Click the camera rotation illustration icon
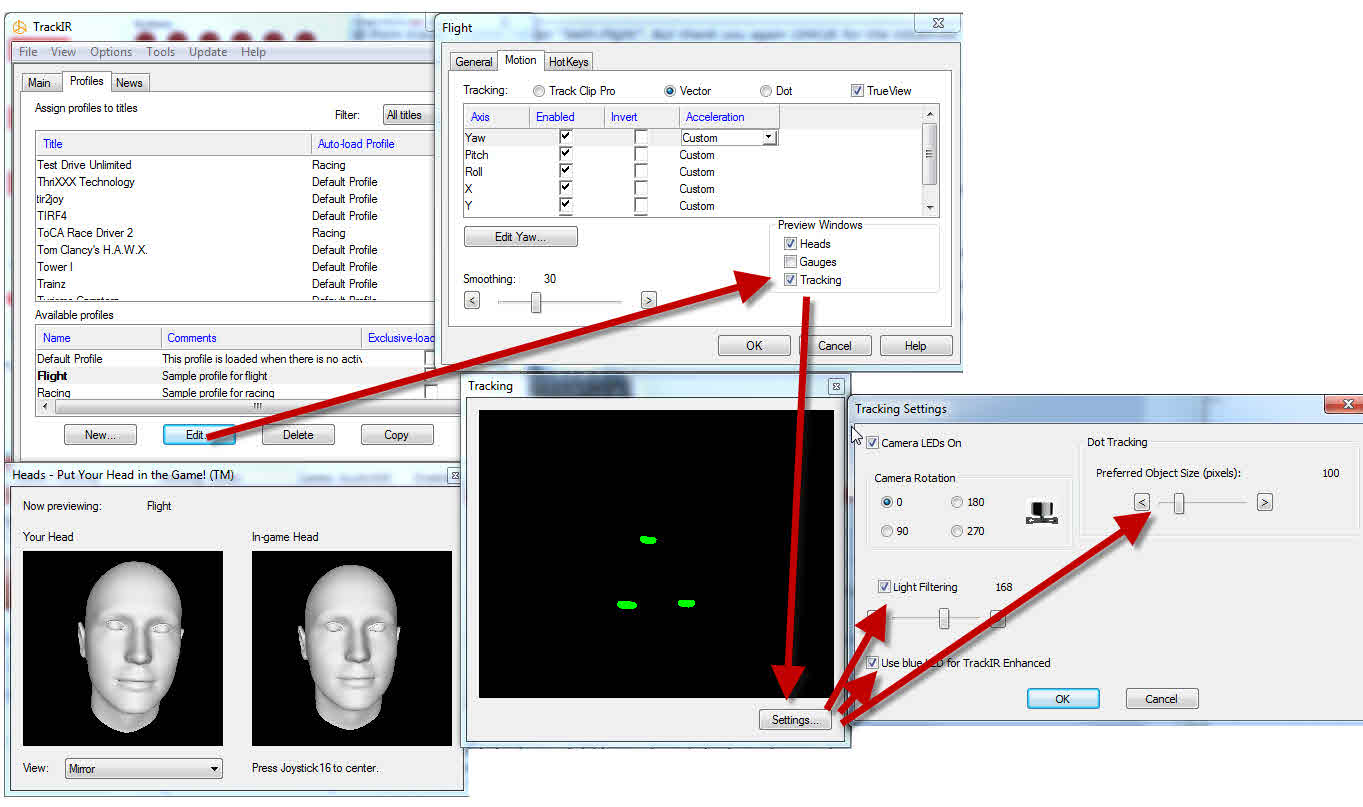 point(1042,513)
